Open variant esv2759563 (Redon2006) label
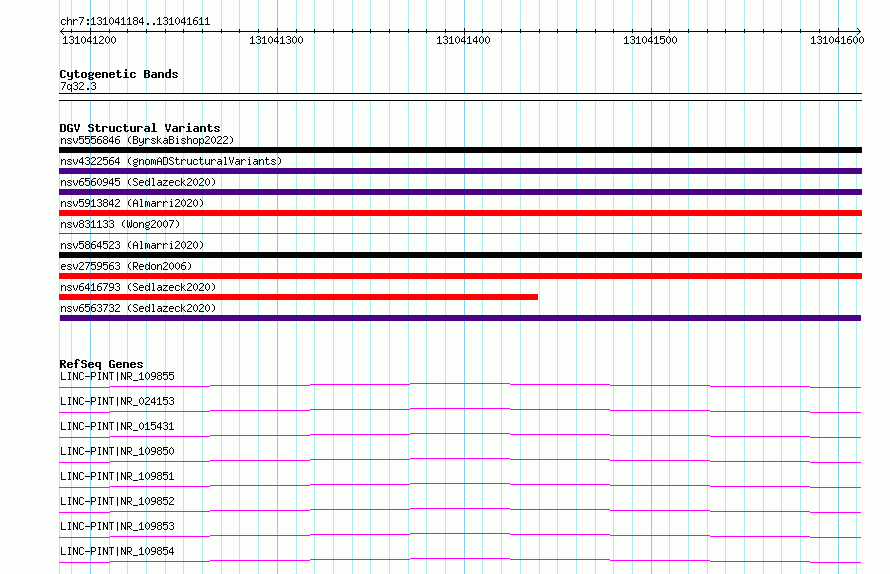The width and height of the screenshot is (890, 574). (126, 266)
